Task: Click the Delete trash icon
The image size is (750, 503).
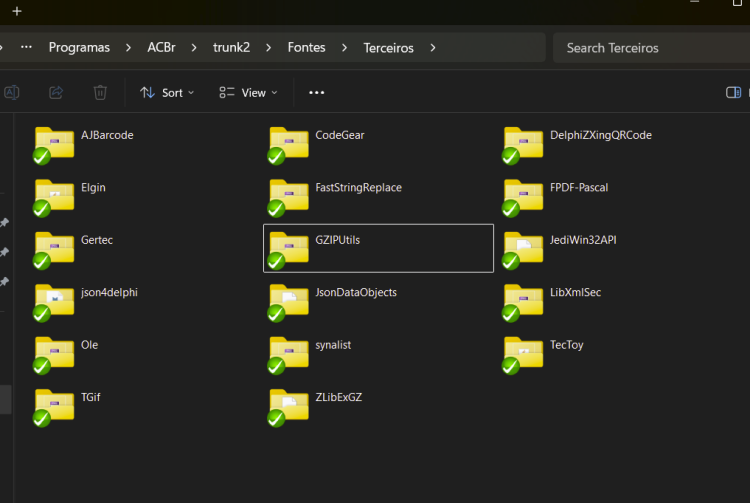Action: (x=100, y=92)
